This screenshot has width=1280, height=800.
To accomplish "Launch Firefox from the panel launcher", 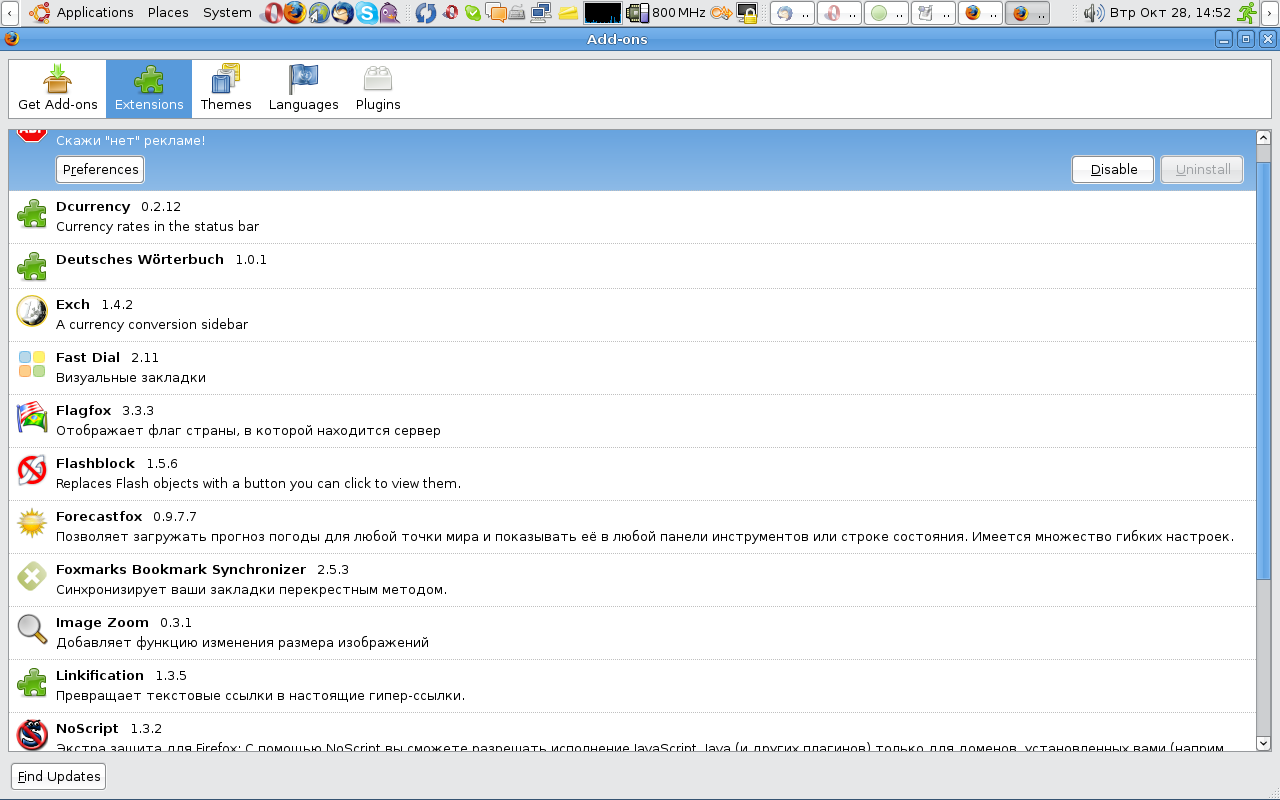I will [x=295, y=13].
